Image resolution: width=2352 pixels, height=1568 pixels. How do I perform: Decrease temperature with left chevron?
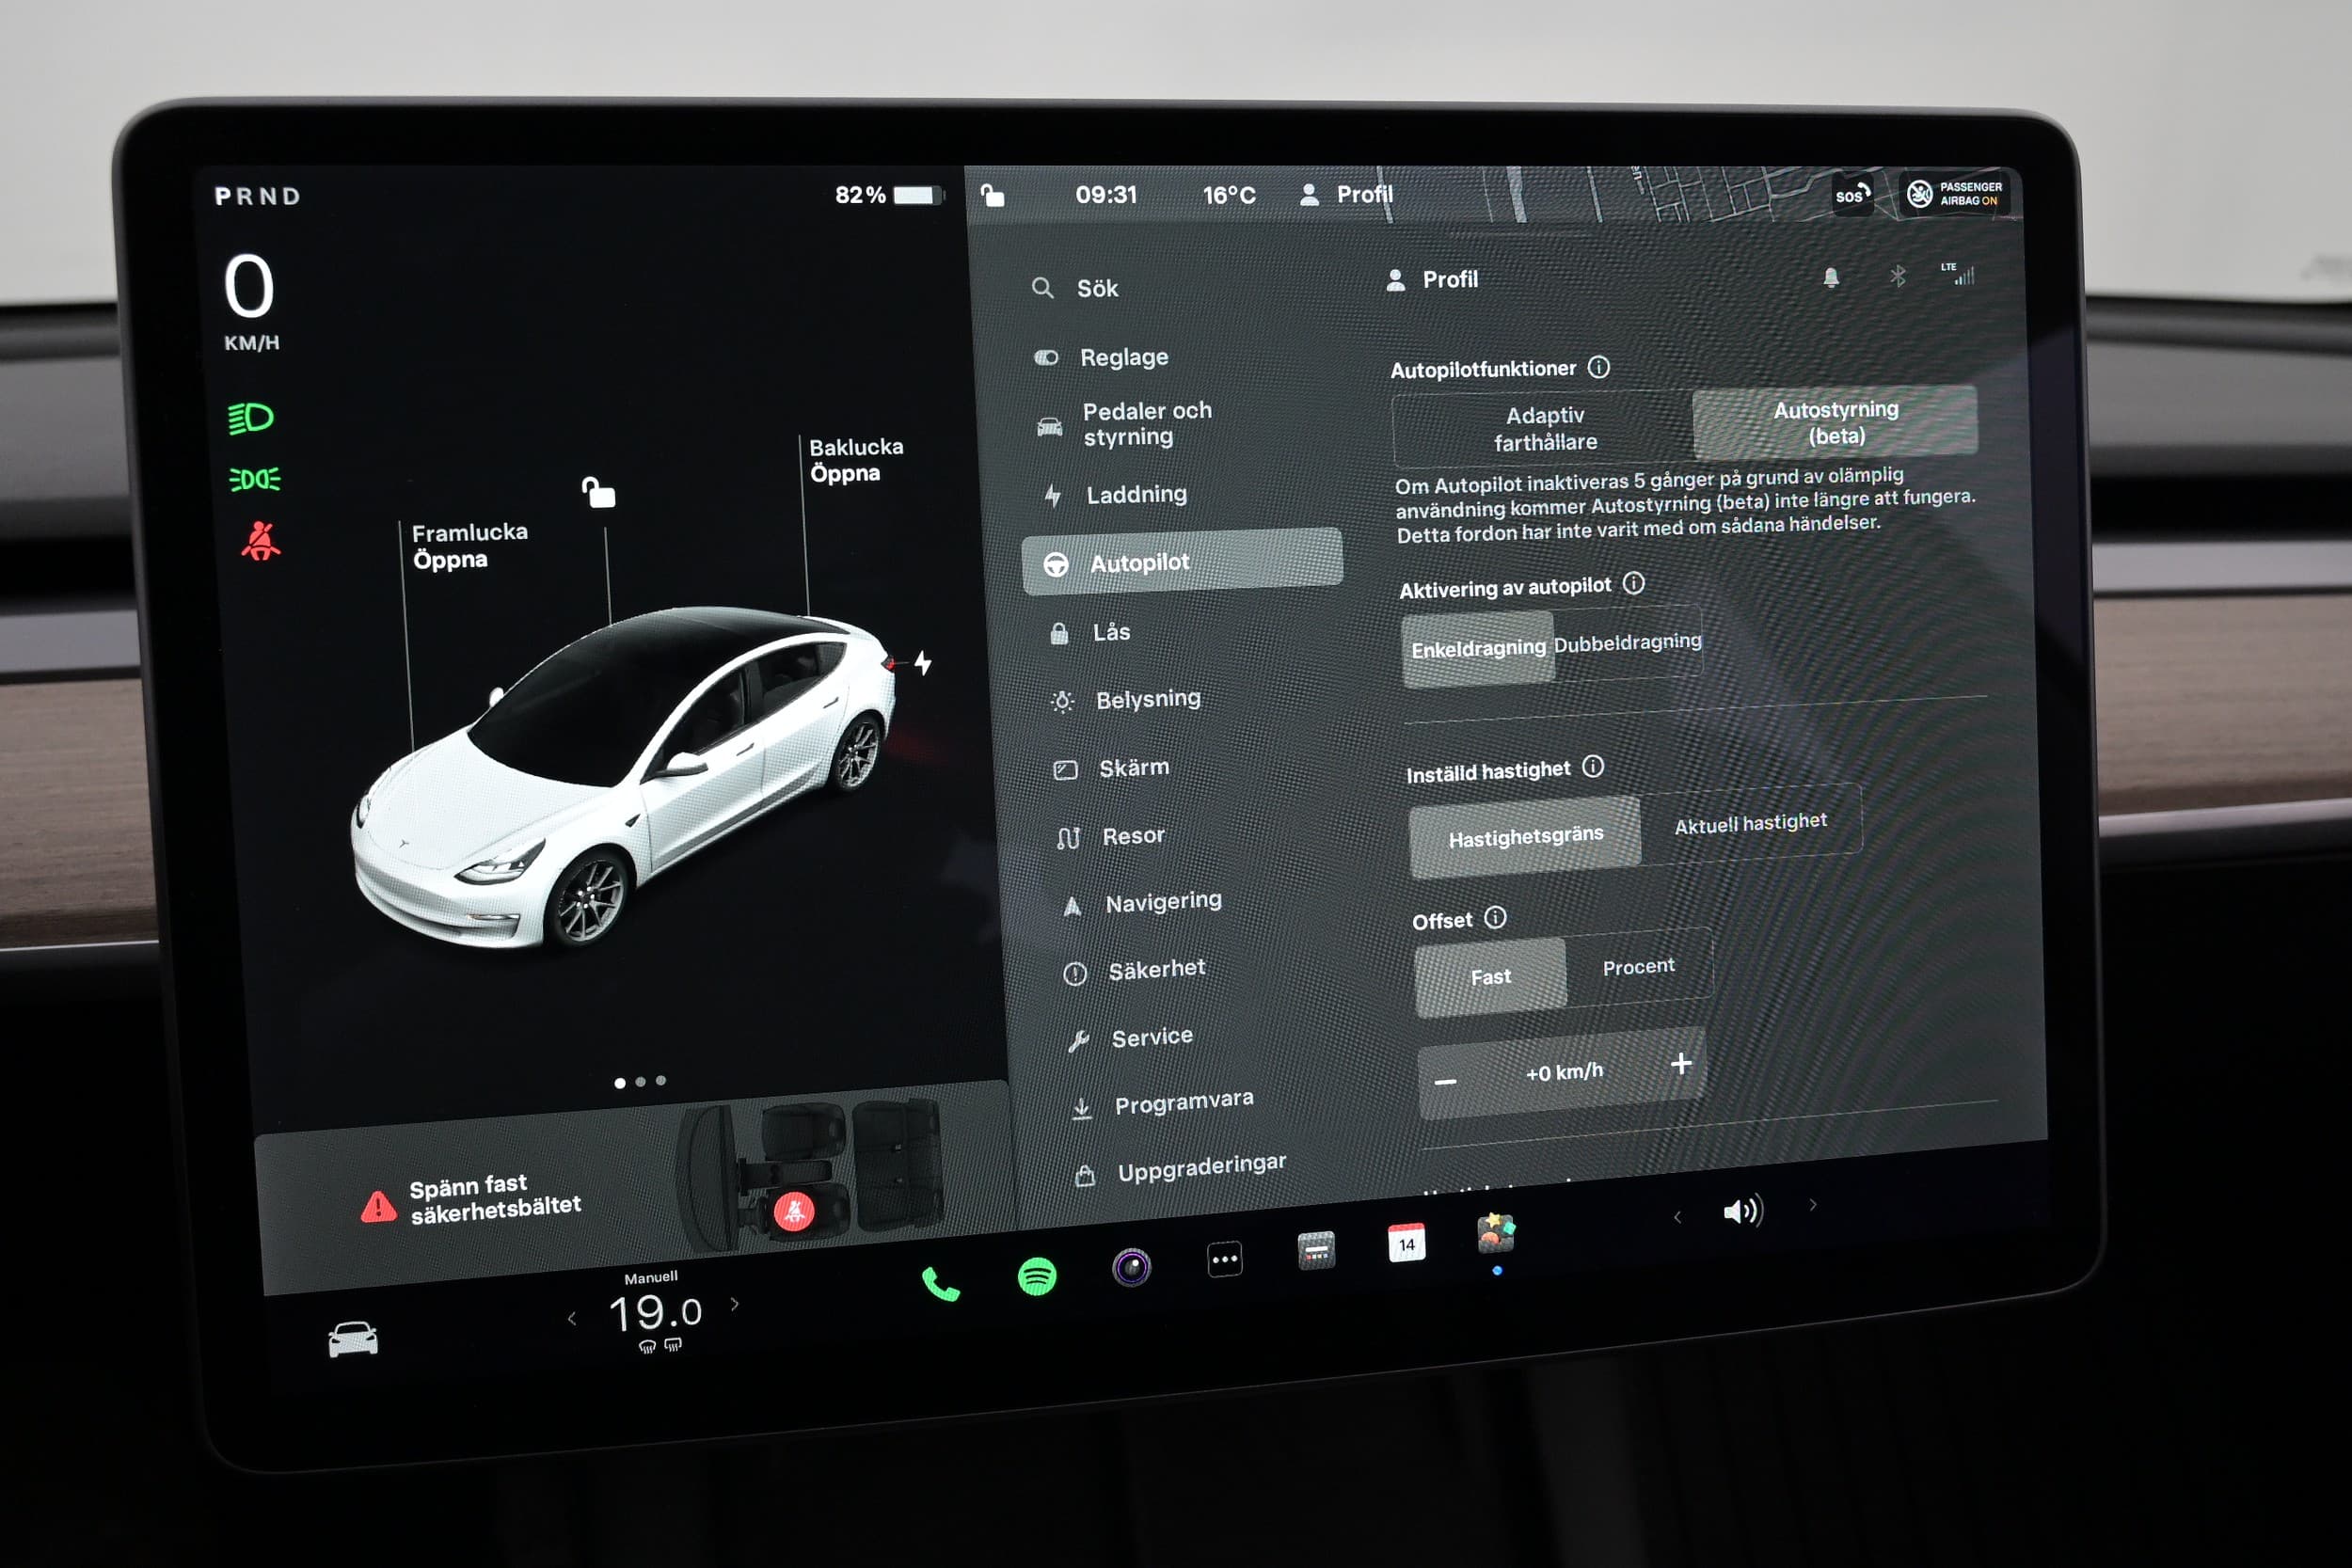(572, 1319)
